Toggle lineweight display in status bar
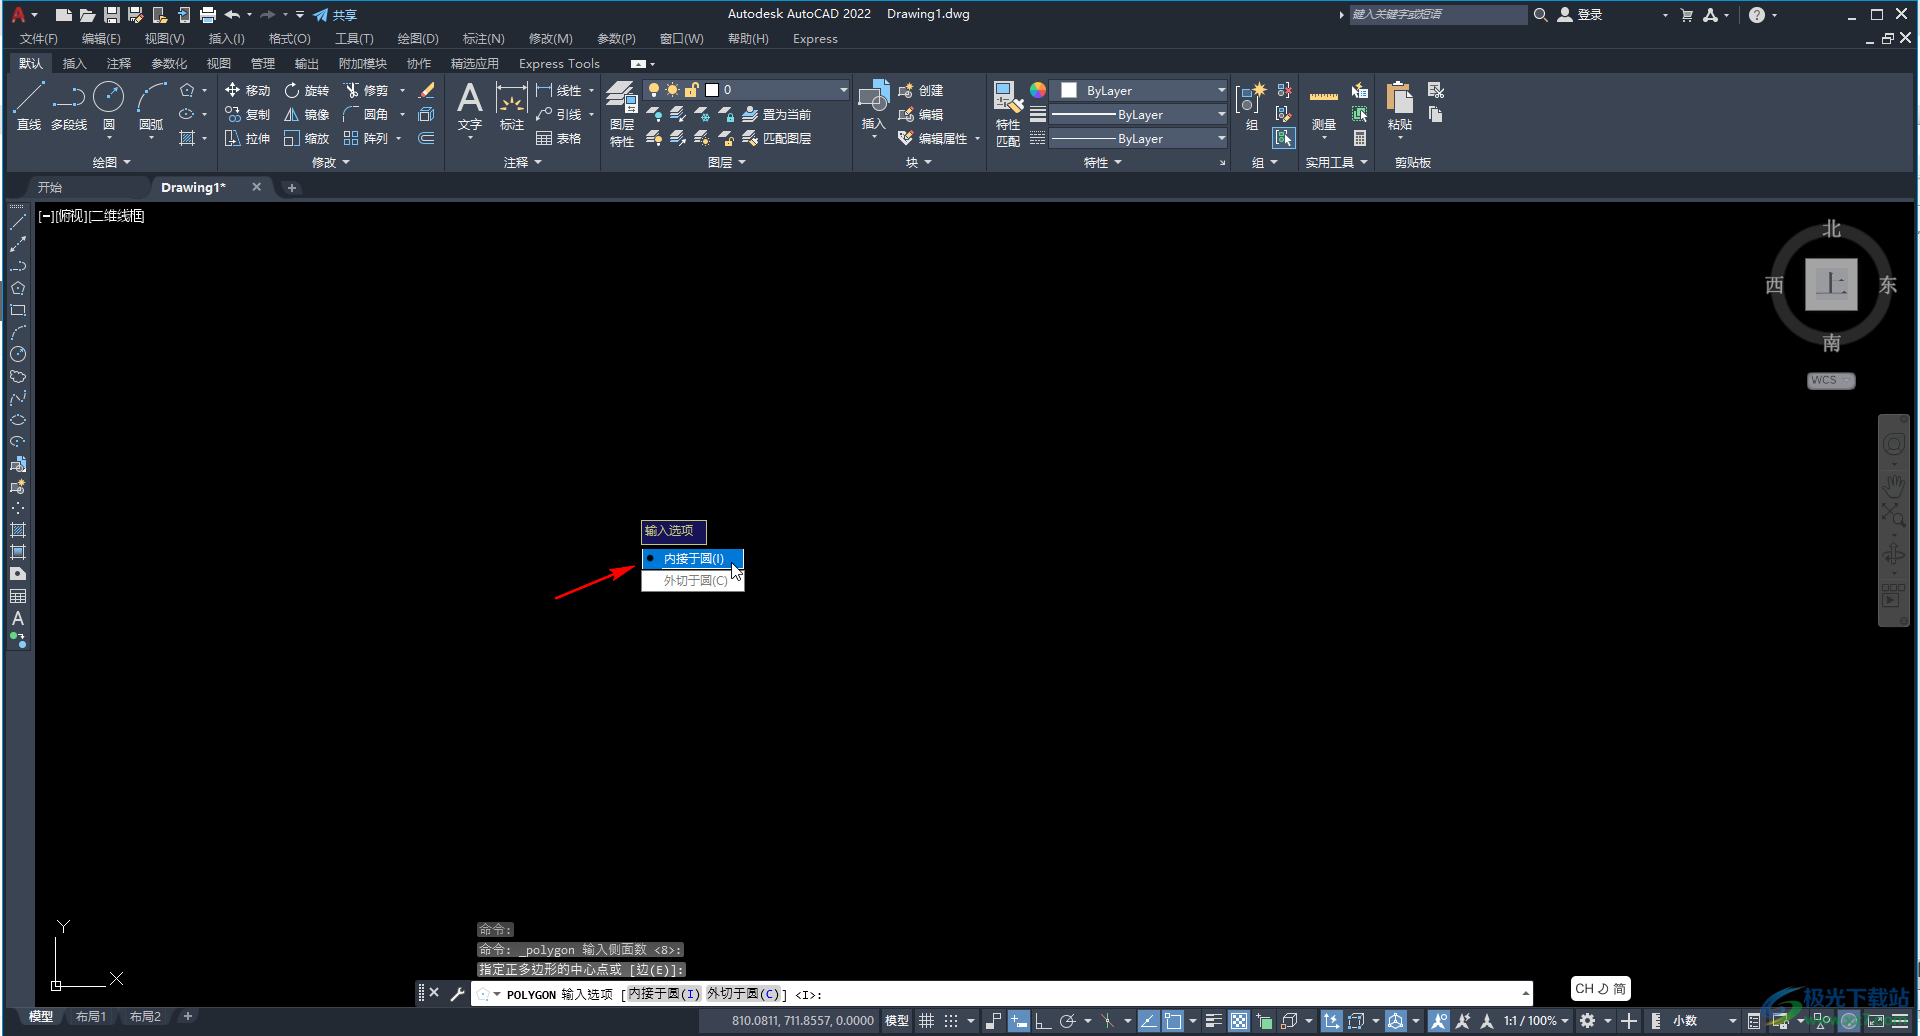Viewport: 1920px width, 1036px height. (x=1213, y=1021)
